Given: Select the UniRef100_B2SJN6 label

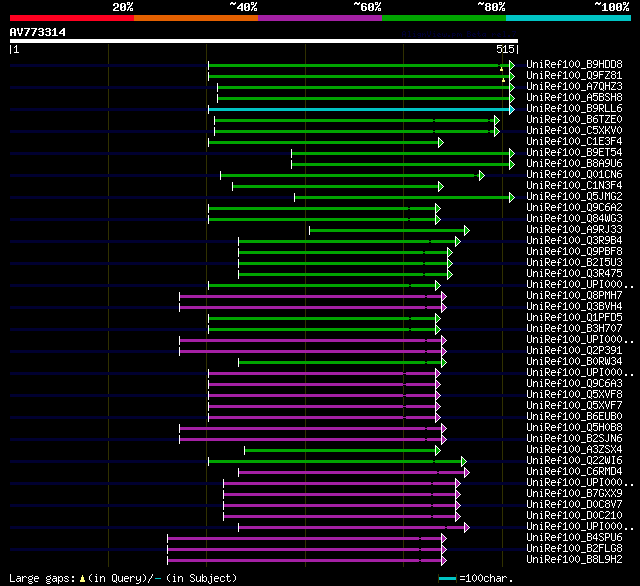Looking at the screenshot, I should click(x=574, y=439).
